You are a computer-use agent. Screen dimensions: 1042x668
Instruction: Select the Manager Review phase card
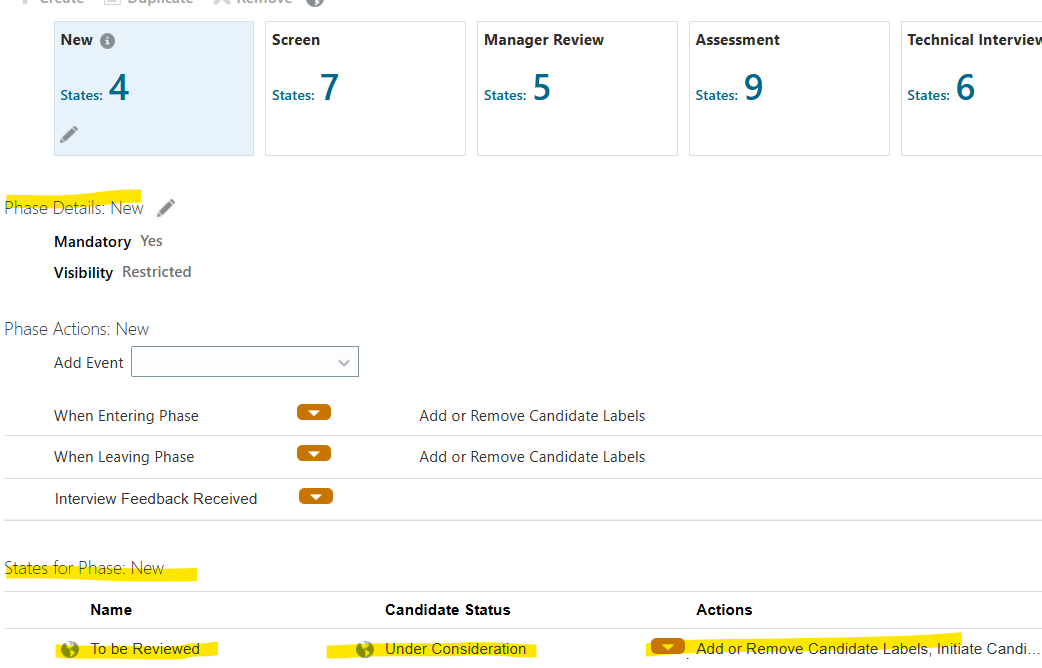point(577,88)
